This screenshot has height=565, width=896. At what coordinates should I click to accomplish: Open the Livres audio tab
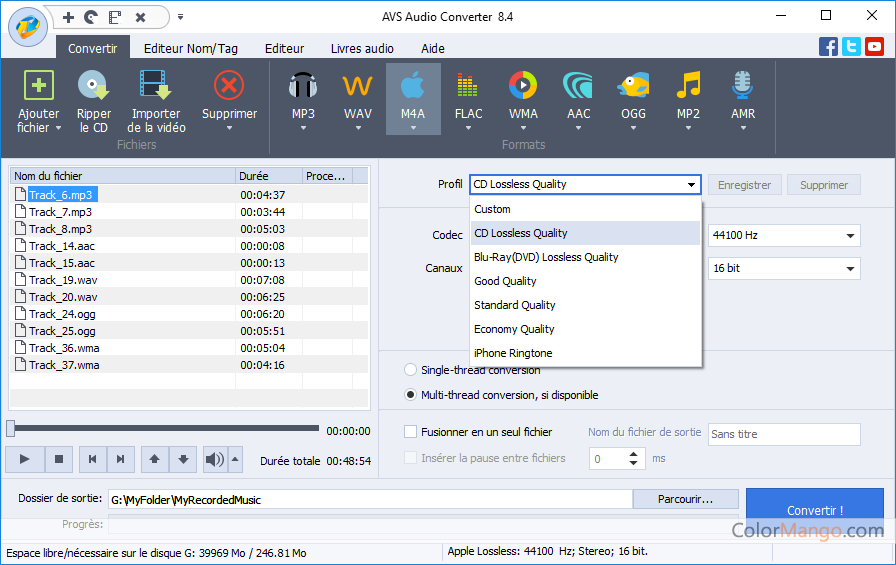(x=362, y=49)
